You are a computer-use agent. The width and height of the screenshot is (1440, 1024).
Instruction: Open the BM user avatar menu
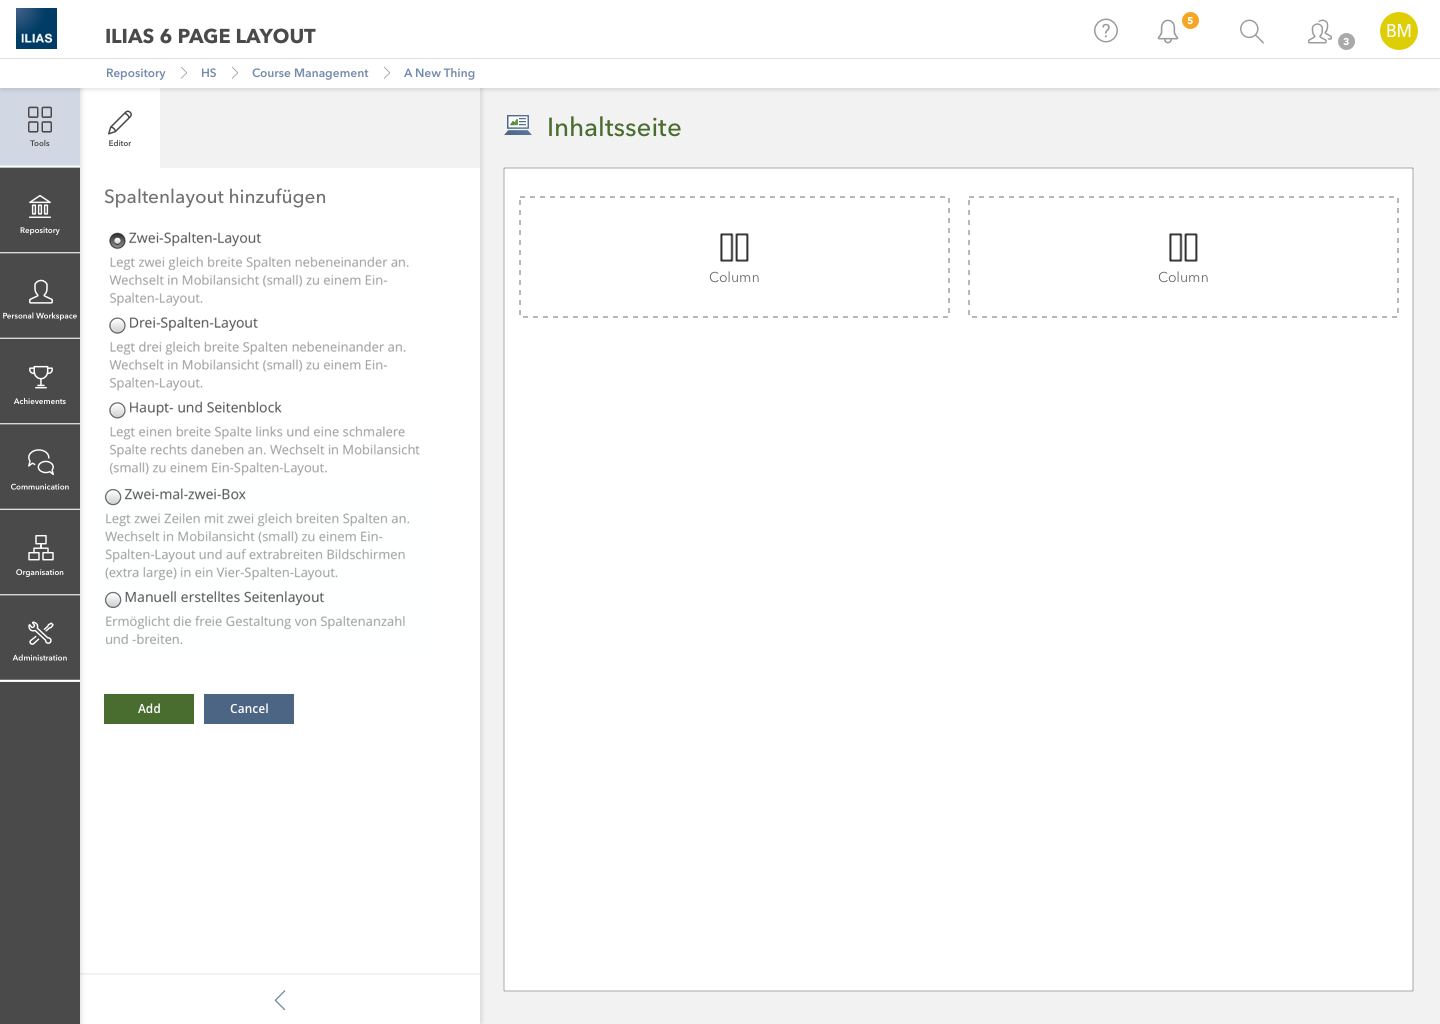(1399, 31)
